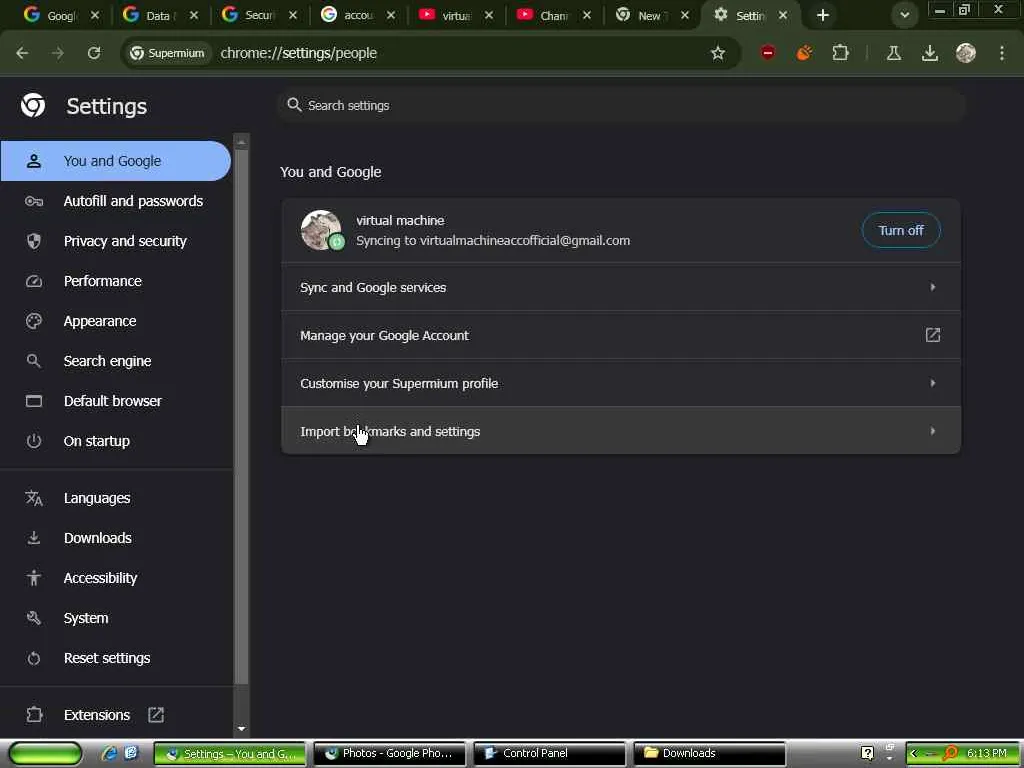Open Default browser settings
Screen dimensions: 1024x768
pos(116,401)
